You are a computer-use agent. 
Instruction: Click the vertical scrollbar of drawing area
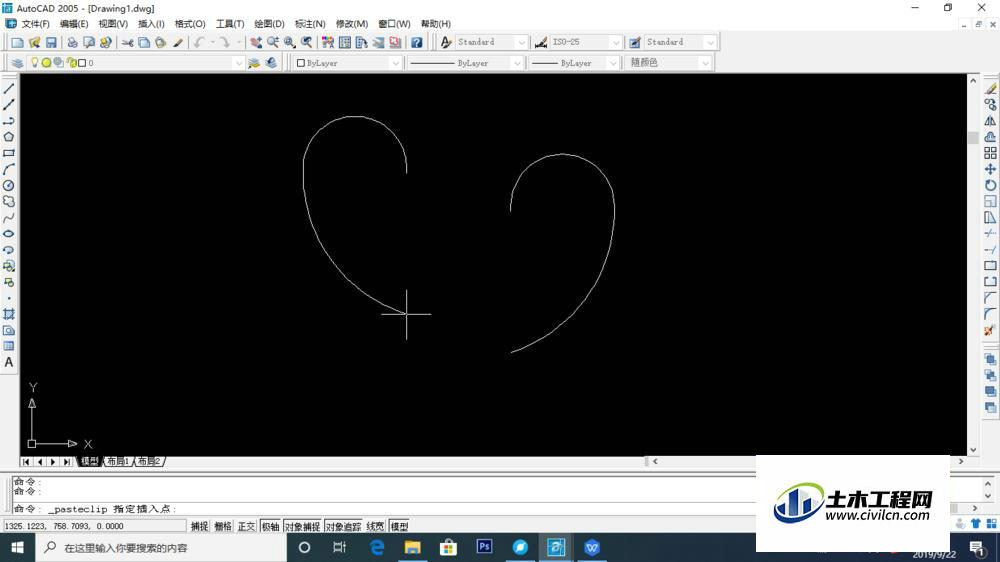click(x=973, y=265)
